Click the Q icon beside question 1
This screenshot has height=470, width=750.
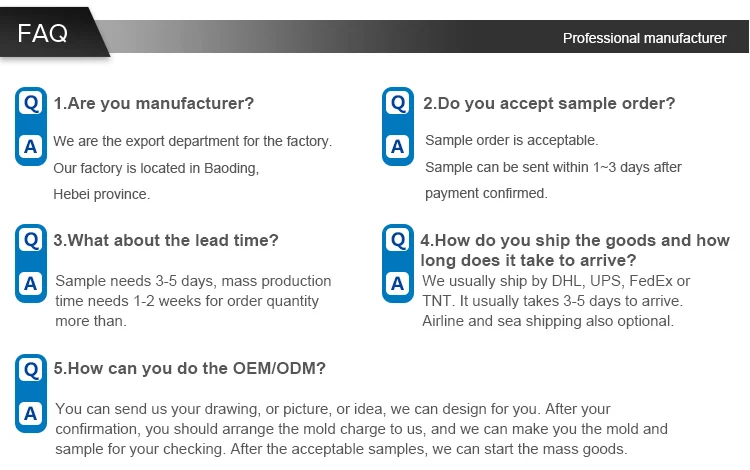click(x=30, y=103)
